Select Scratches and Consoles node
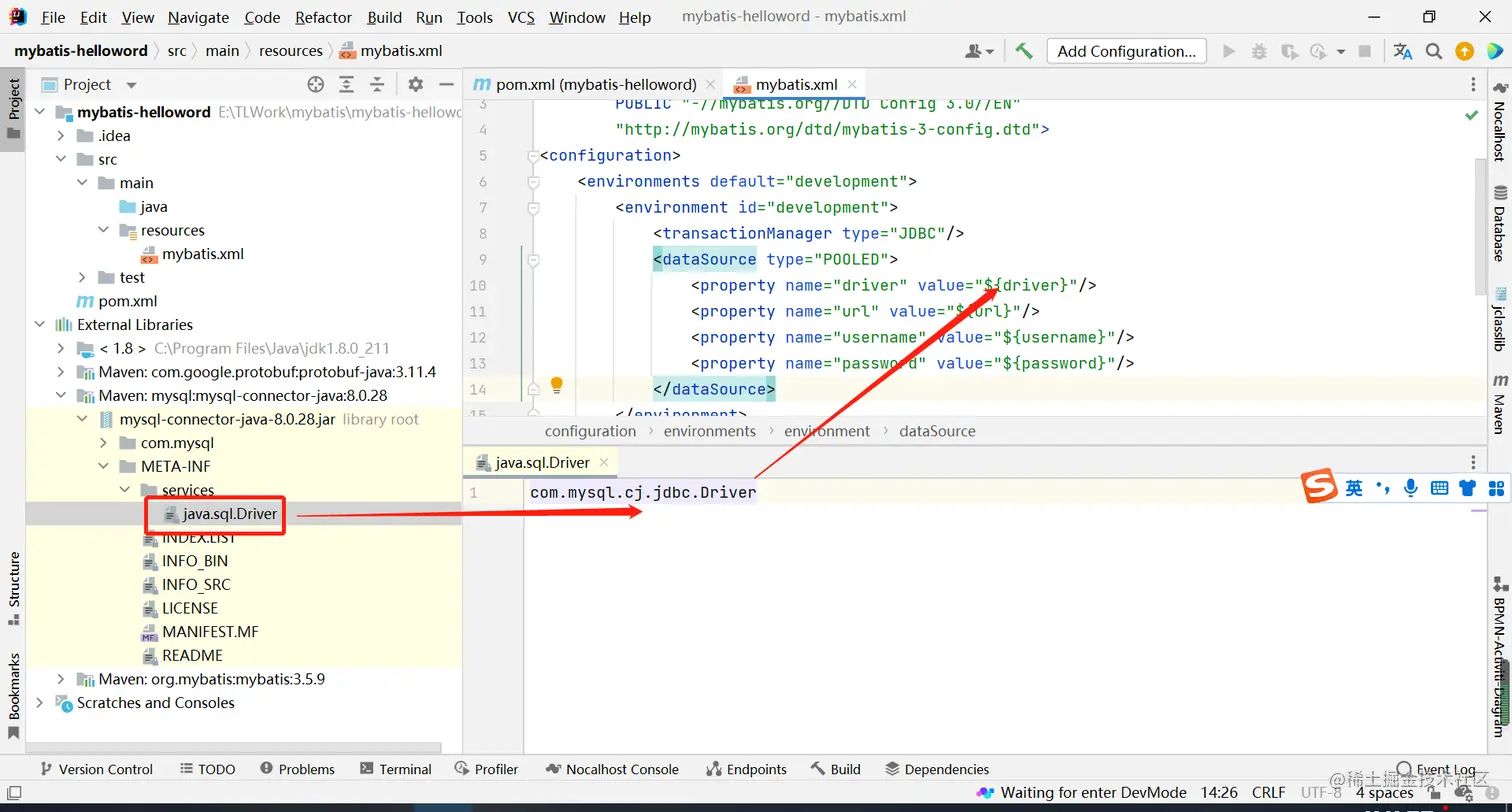 tap(155, 703)
